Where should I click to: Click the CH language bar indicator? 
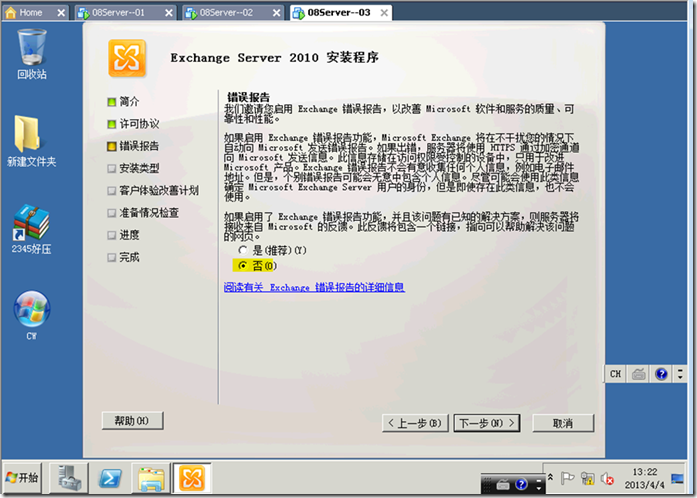tap(615, 374)
